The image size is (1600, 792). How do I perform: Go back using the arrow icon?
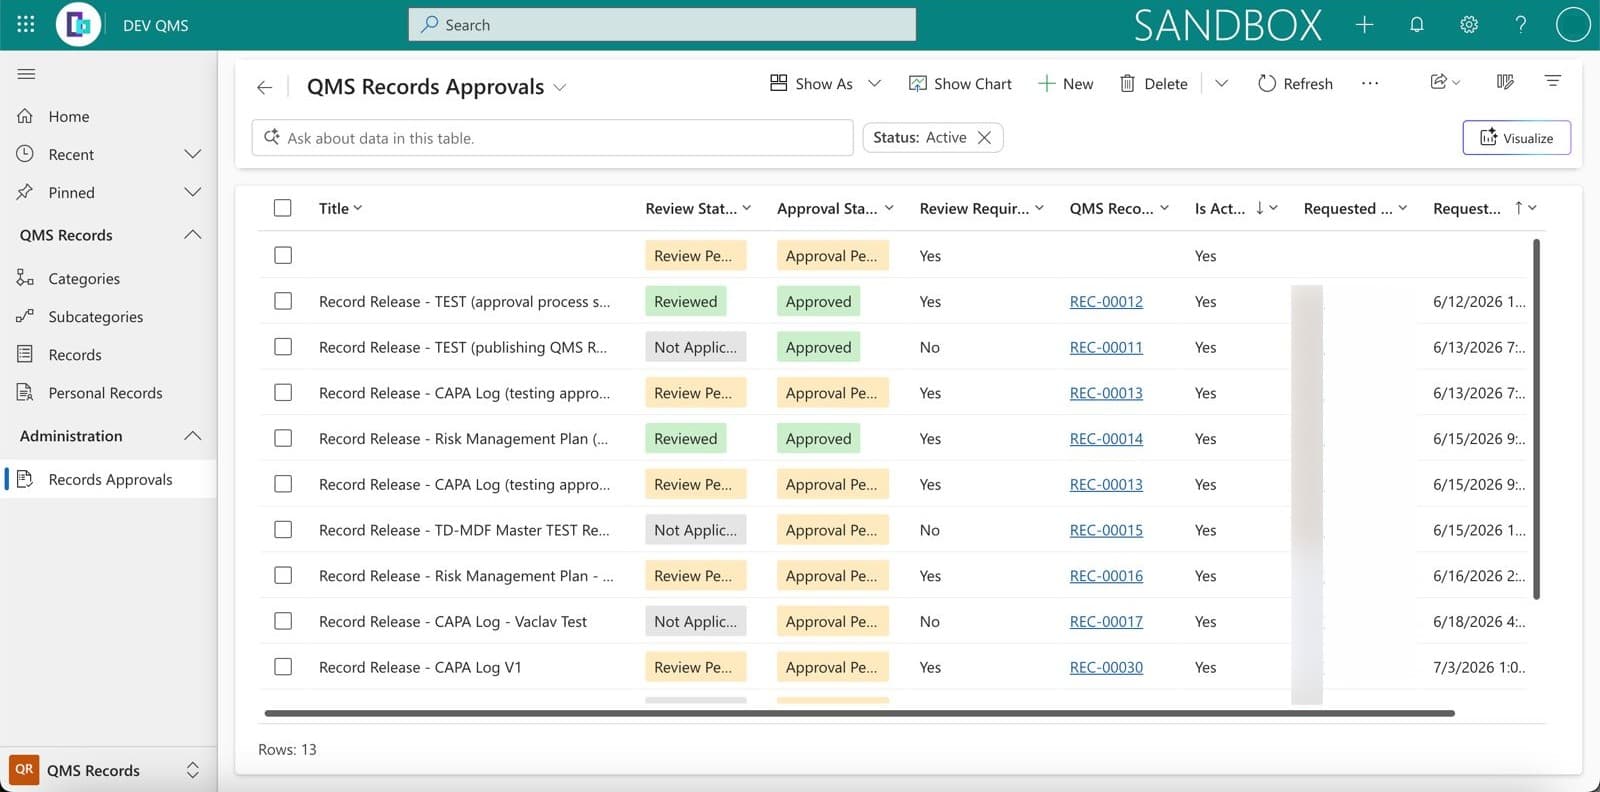tap(264, 87)
